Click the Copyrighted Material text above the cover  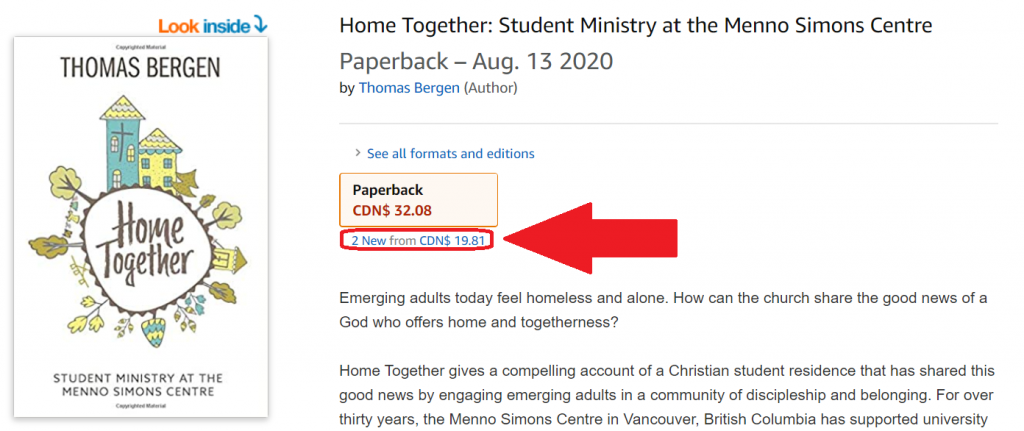141,48
